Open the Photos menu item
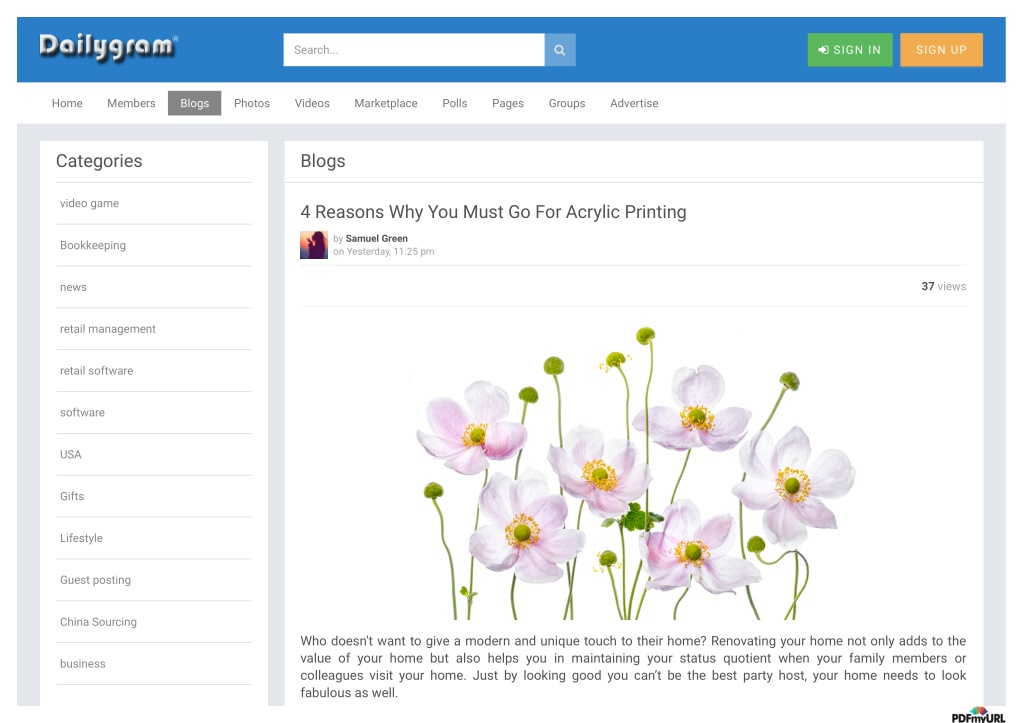This screenshot has height=723, width=1024. [252, 103]
